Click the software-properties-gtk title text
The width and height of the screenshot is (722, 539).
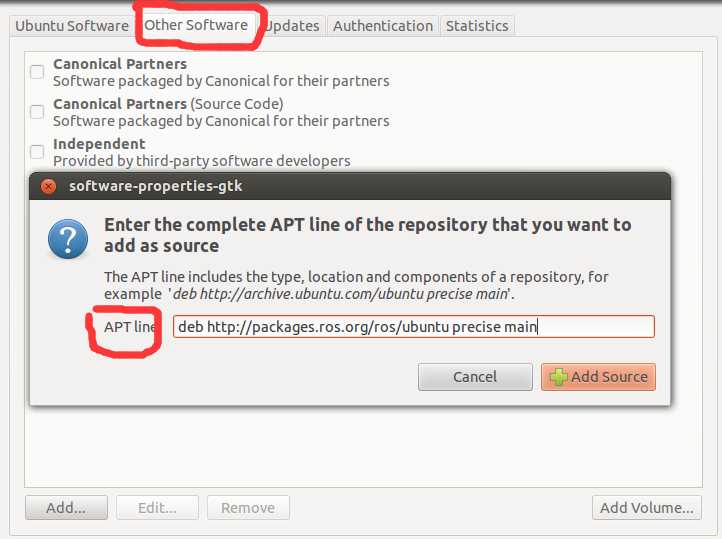[156, 186]
